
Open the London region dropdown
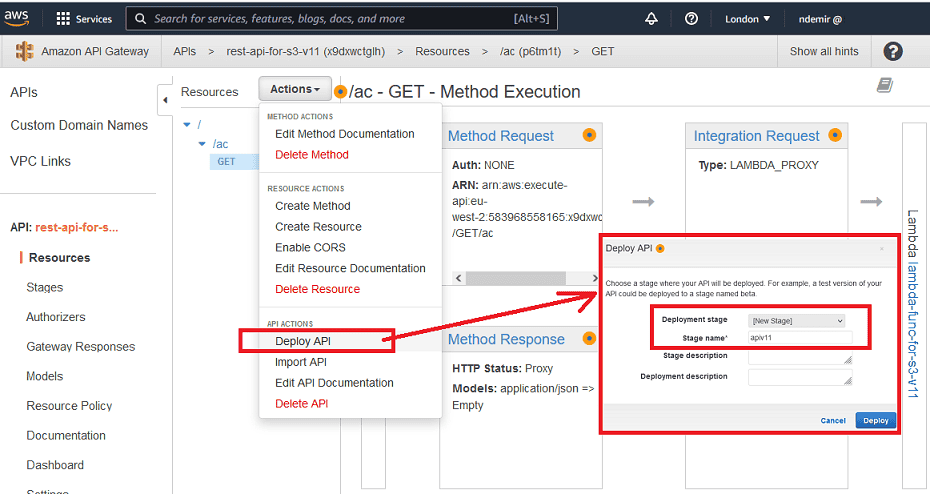pos(747,19)
